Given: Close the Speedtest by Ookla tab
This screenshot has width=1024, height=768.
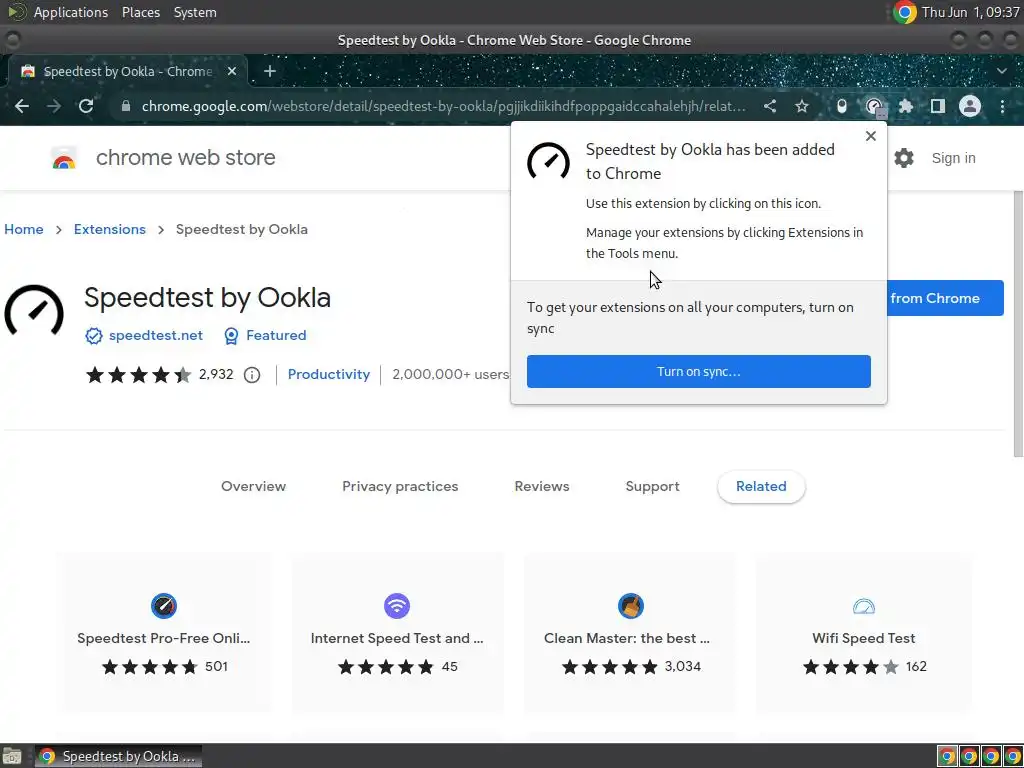Looking at the screenshot, I should pos(232,71).
